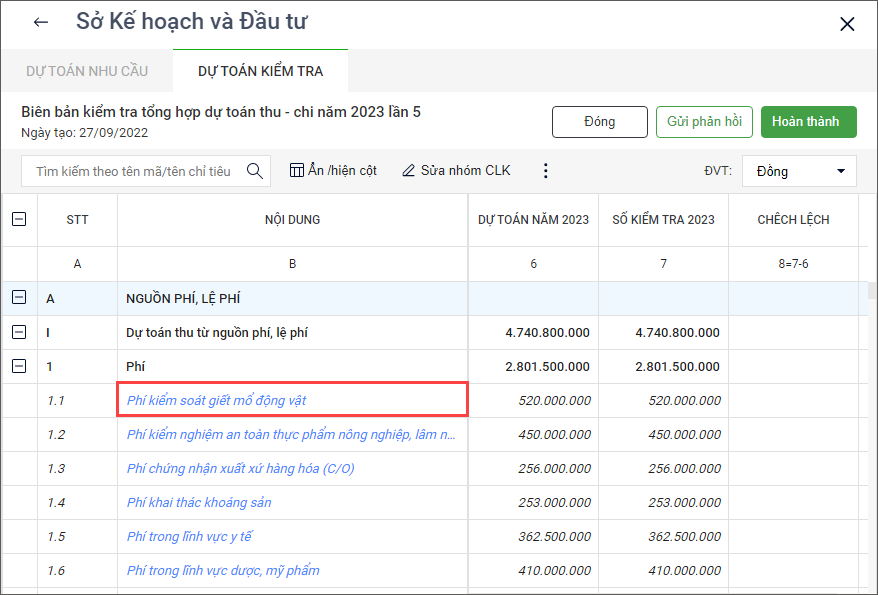
Task: Switch to Dự toán nhu cầu tab
Action: coord(87,71)
